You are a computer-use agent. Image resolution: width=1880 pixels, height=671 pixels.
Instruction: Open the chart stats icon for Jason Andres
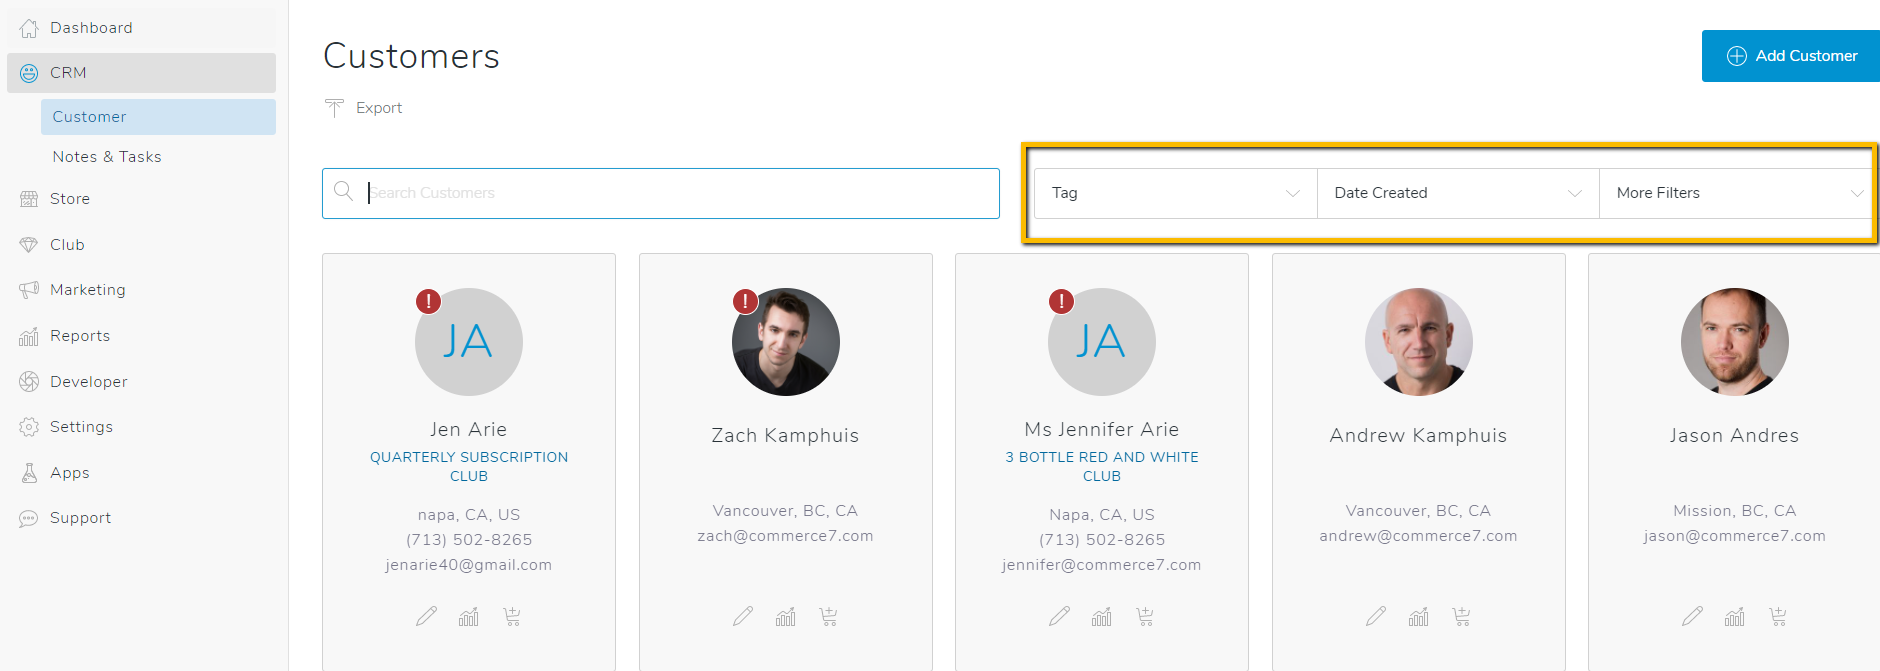pyautogui.click(x=1735, y=616)
